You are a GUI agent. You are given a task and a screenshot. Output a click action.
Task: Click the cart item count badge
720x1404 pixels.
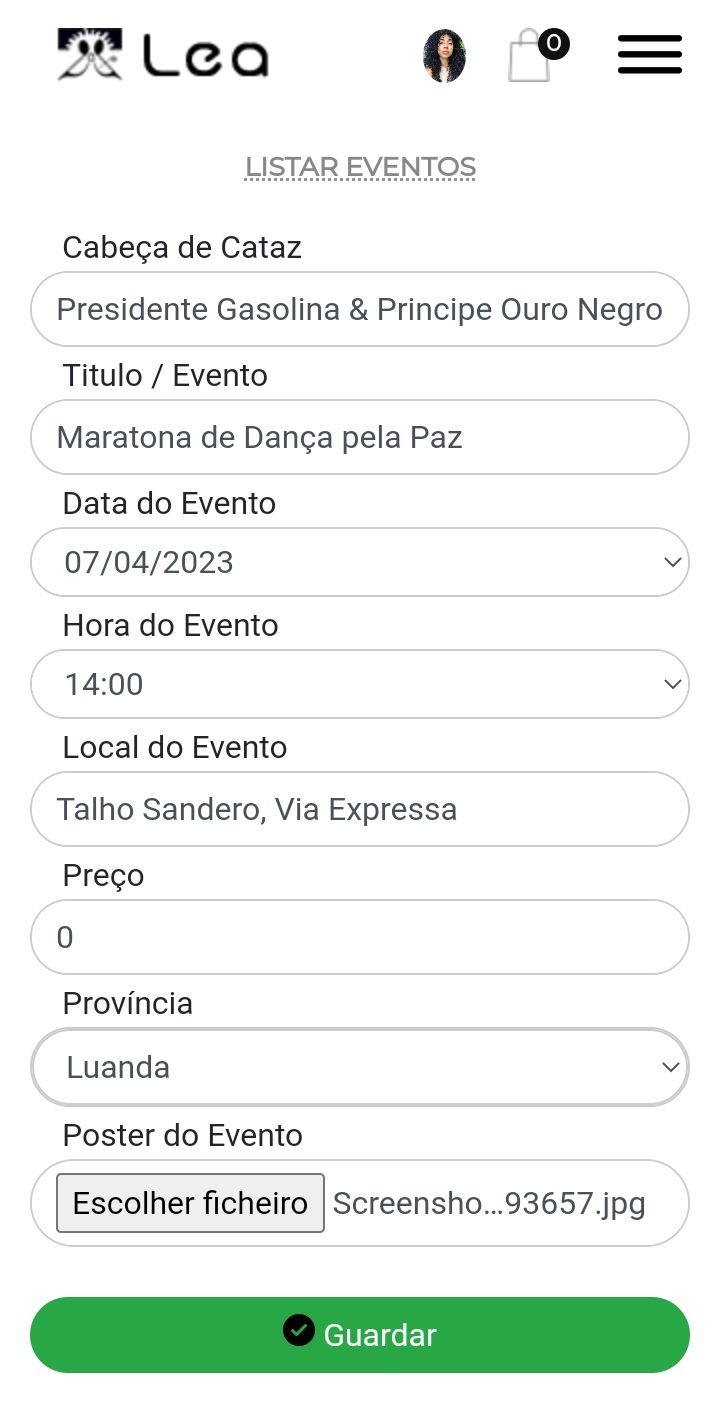(x=553, y=43)
